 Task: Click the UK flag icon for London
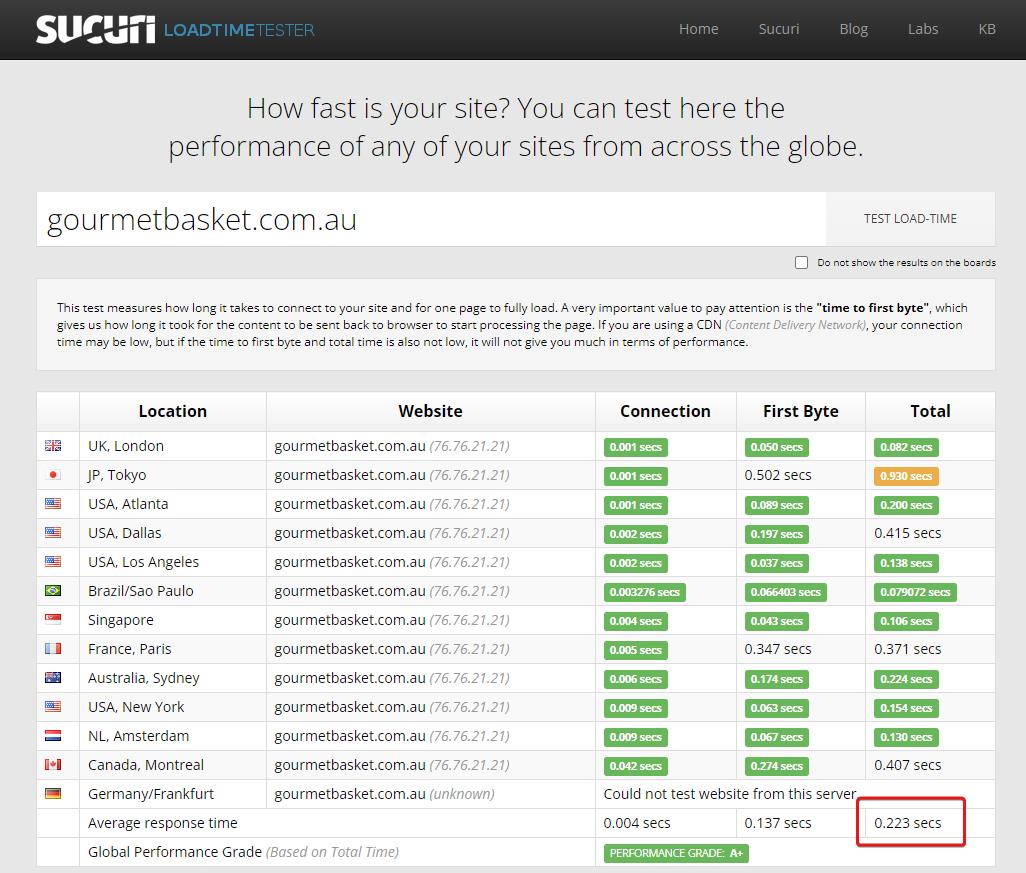[53, 446]
